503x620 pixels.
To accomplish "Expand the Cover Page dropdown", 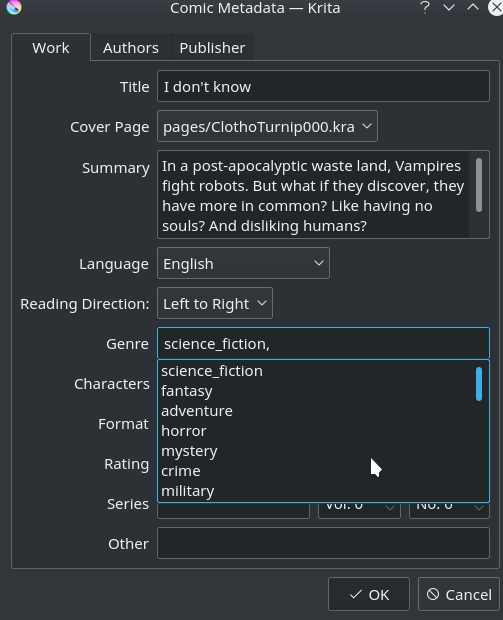I will tap(267, 127).
